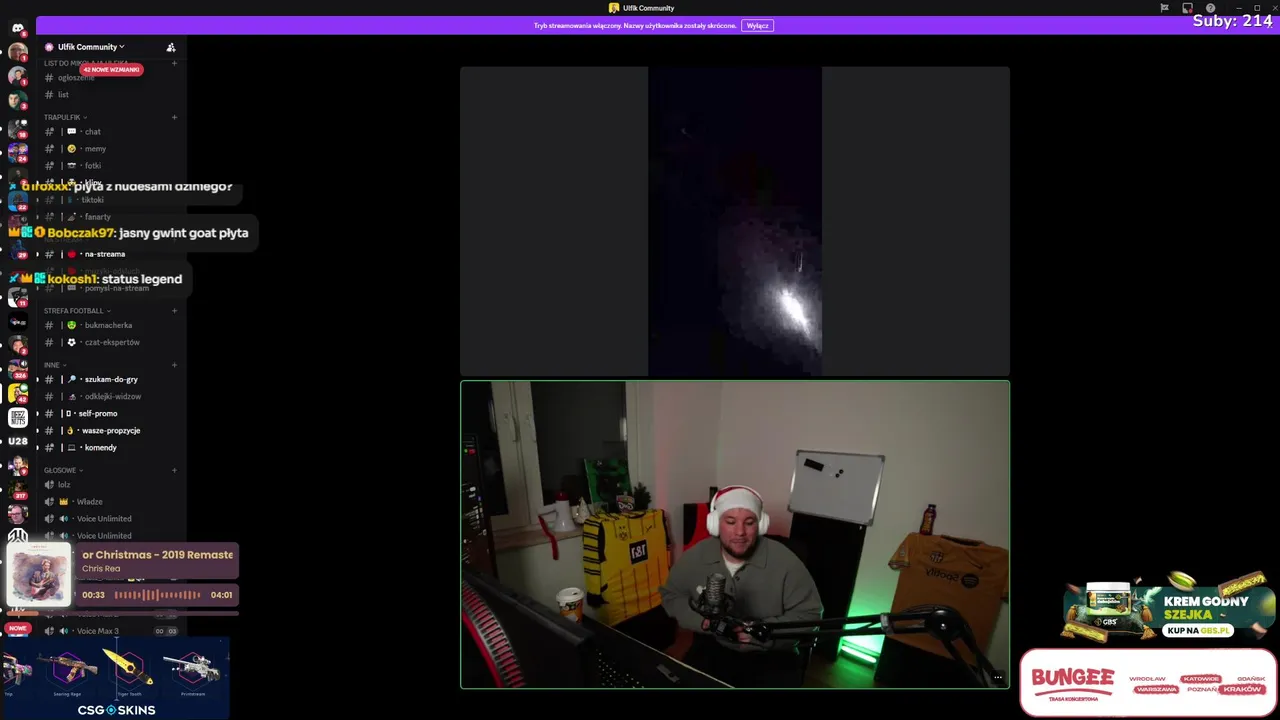This screenshot has width=1280, height=720.
Task: Open the szukam-do-gry channel
Action: pyautogui.click(x=110, y=380)
